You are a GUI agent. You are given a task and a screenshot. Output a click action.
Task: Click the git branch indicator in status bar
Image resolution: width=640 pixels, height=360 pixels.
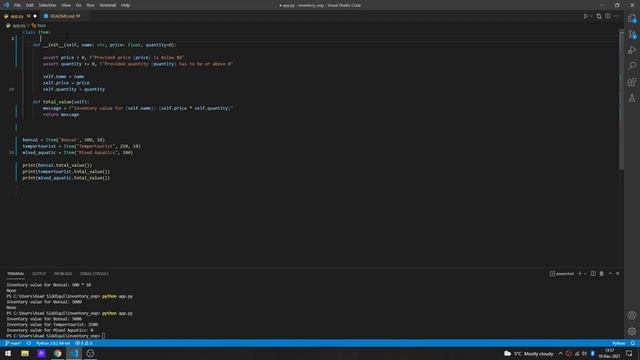(x=13, y=343)
